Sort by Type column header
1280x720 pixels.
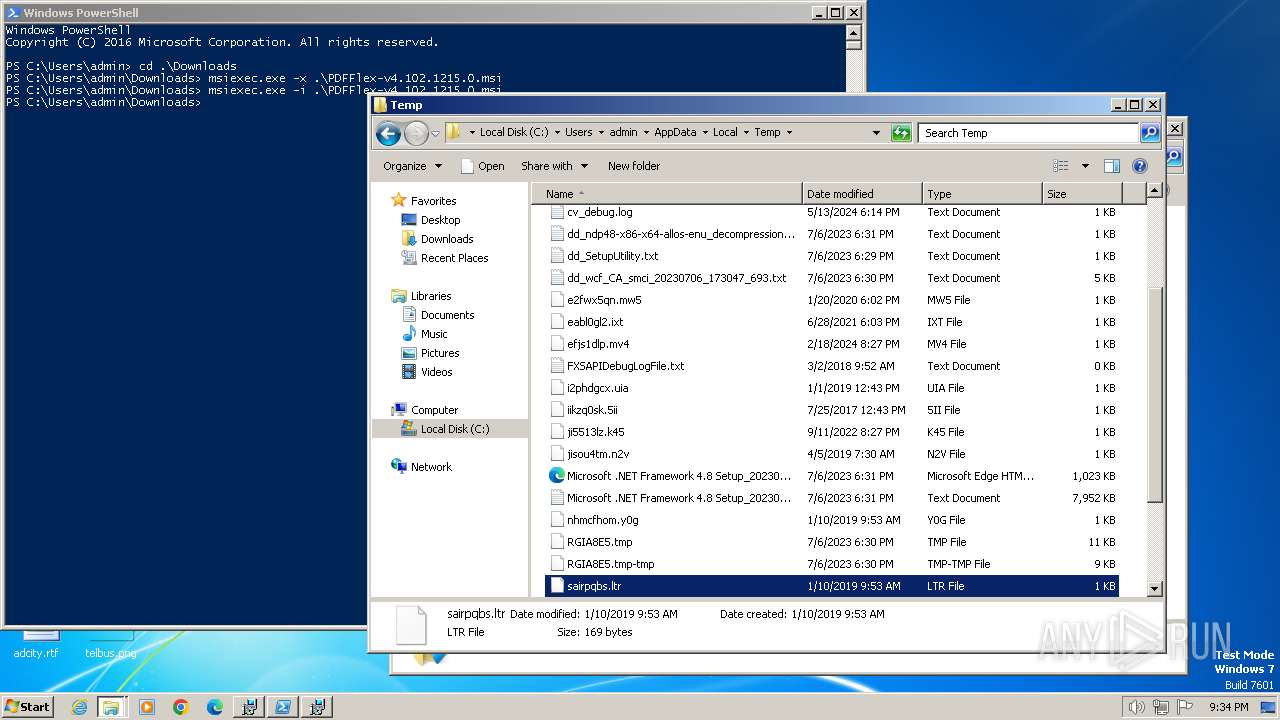click(982, 194)
